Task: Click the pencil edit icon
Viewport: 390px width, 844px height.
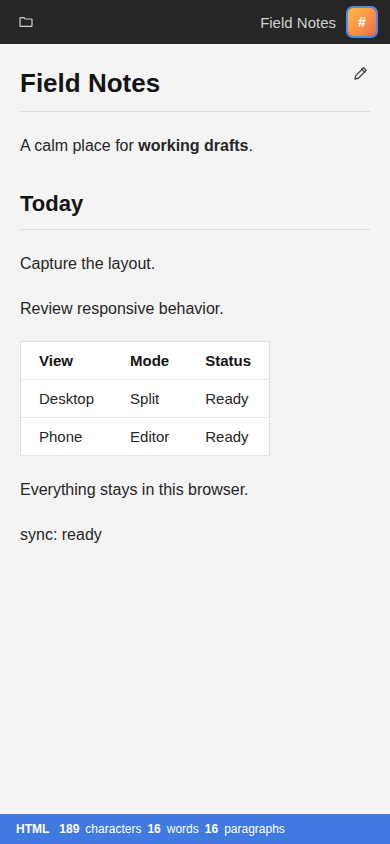Action: 360,74
